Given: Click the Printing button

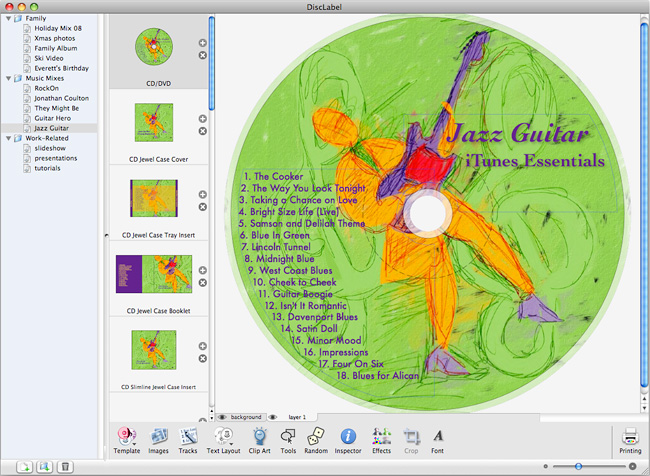Looking at the screenshot, I should click(x=630, y=440).
